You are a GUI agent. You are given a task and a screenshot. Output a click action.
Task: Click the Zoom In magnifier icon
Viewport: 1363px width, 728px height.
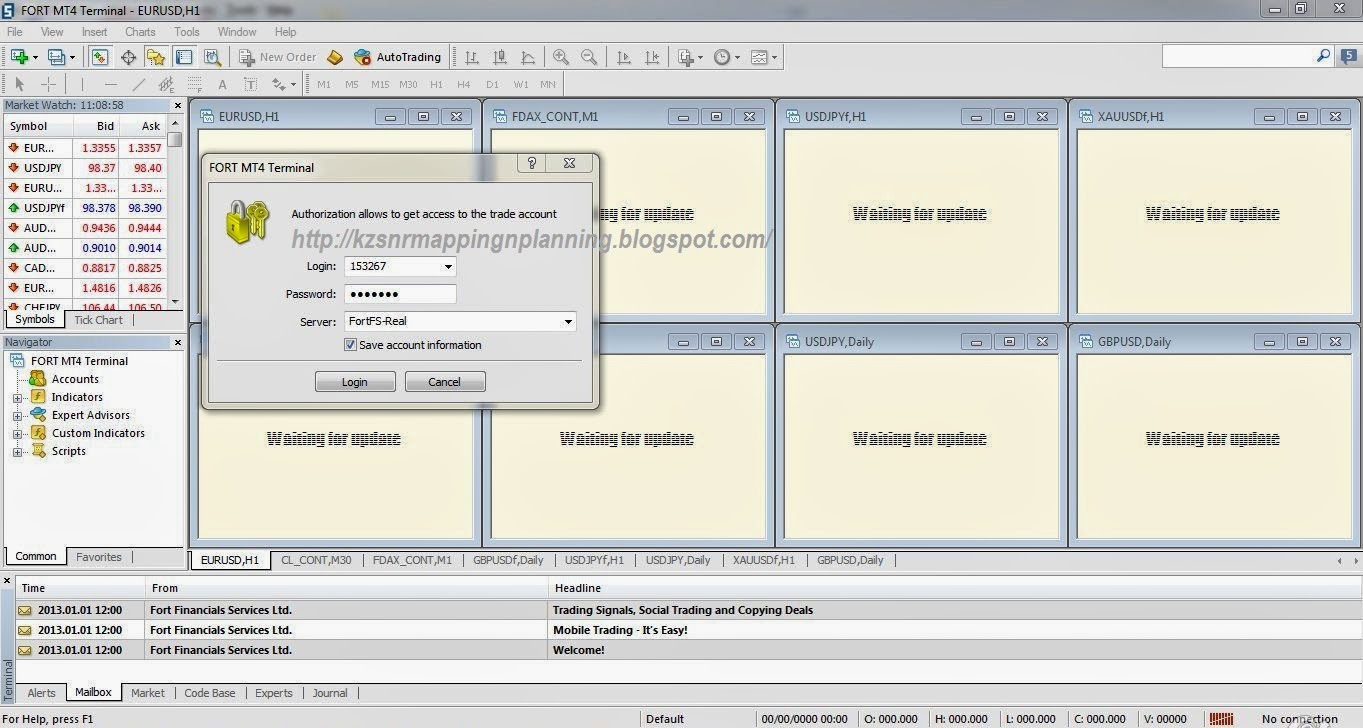point(561,57)
